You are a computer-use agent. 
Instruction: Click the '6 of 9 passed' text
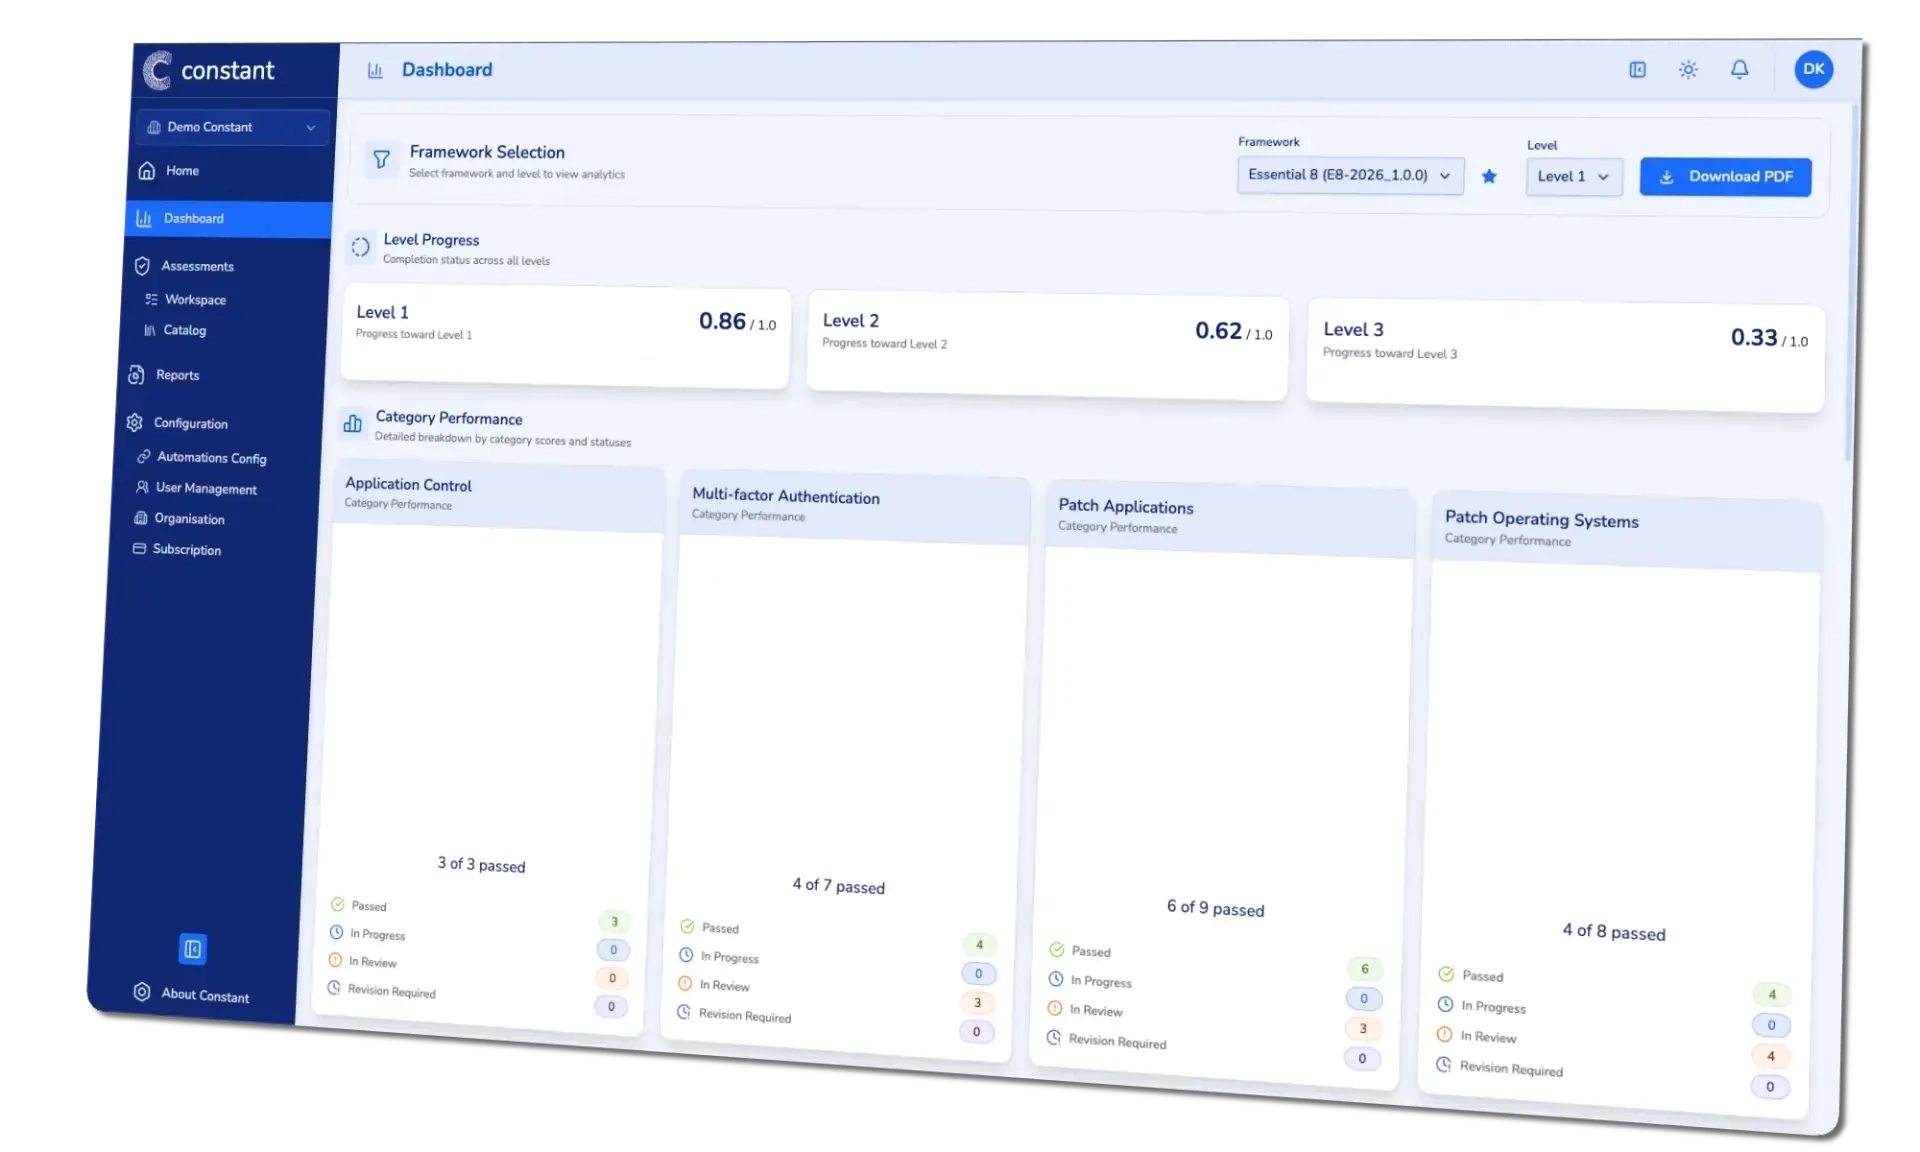[1215, 908]
